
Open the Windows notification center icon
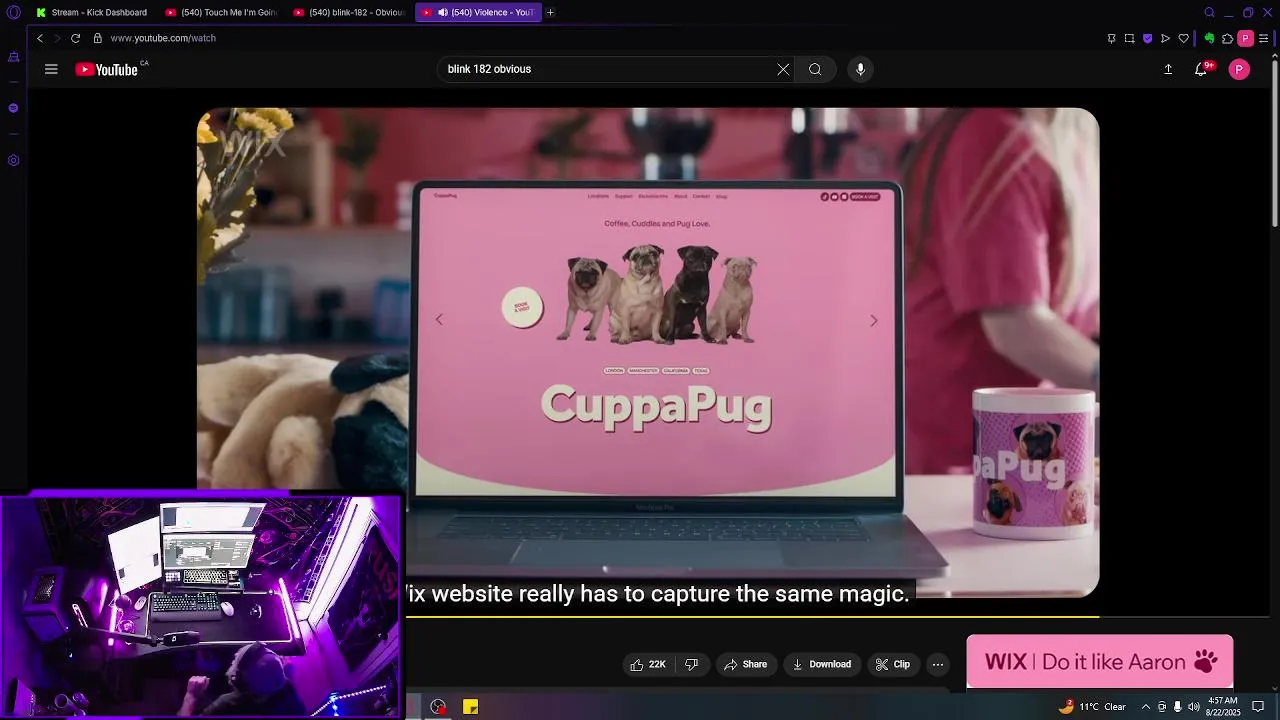point(1259,707)
